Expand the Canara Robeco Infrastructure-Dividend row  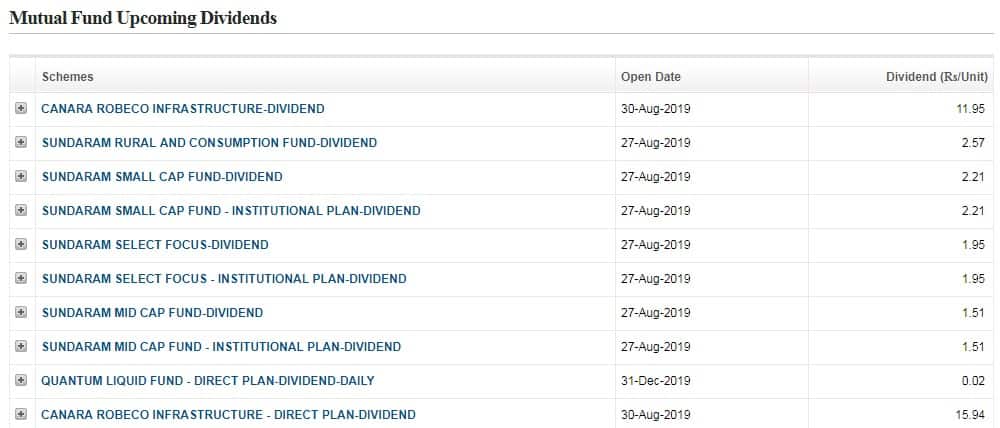pos(21,108)
